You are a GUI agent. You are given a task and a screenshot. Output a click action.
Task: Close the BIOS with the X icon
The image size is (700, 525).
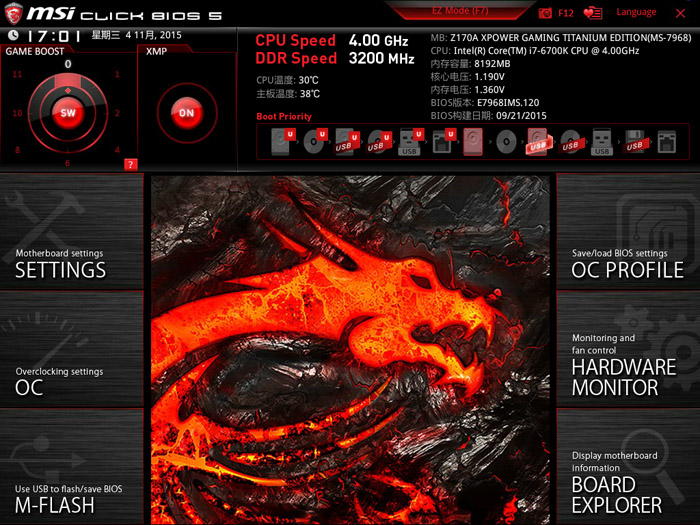coord(682,13)
